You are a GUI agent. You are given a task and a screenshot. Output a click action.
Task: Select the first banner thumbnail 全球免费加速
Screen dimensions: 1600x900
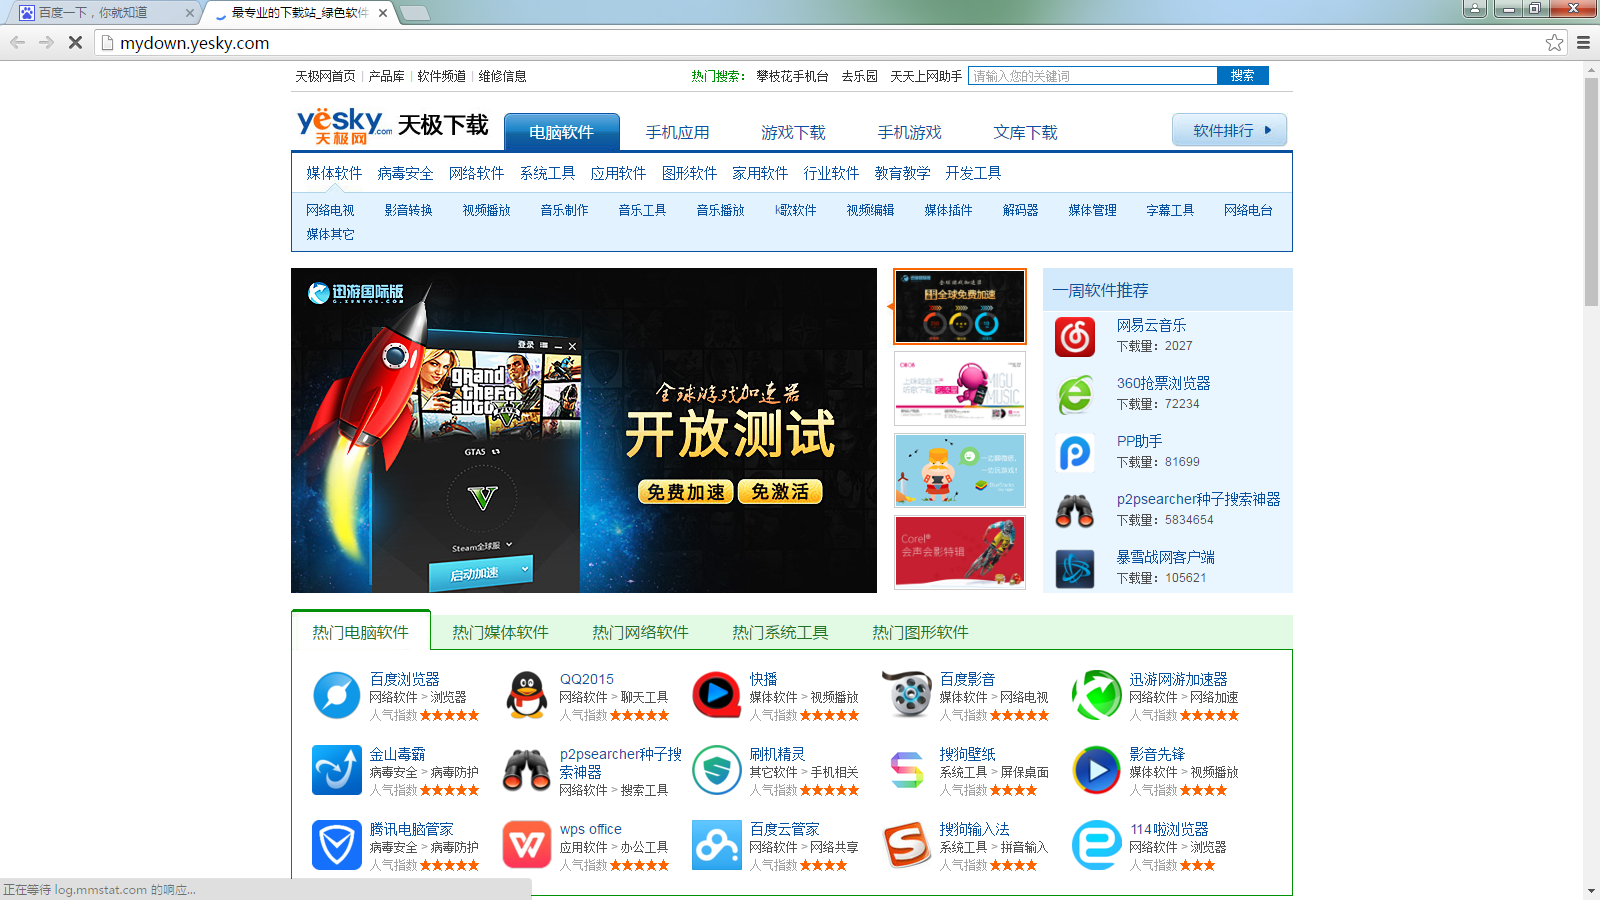click(x=960, y=306)
